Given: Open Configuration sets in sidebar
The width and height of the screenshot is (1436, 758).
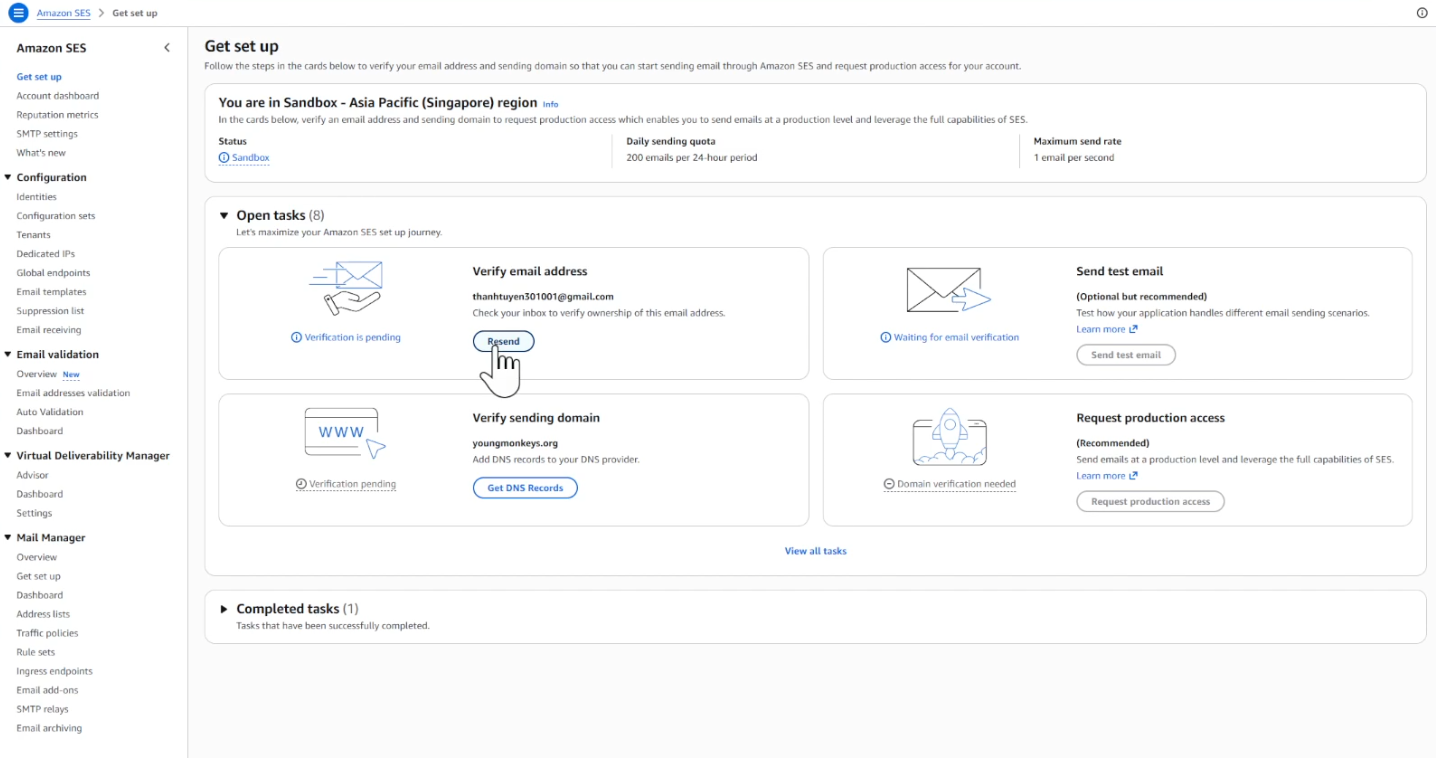Looking at the screenshot, I should [x=56, y=216].
